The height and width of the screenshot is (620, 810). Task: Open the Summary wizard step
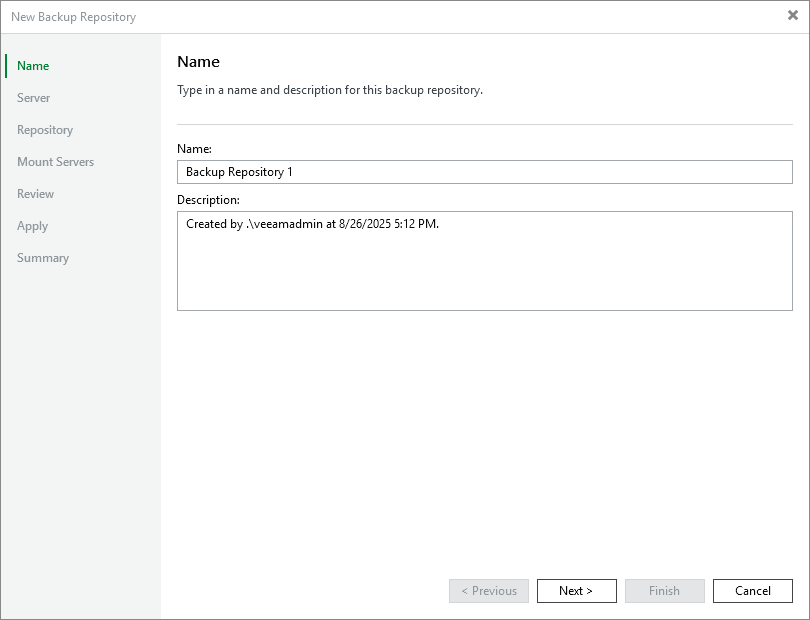(43, 258)
